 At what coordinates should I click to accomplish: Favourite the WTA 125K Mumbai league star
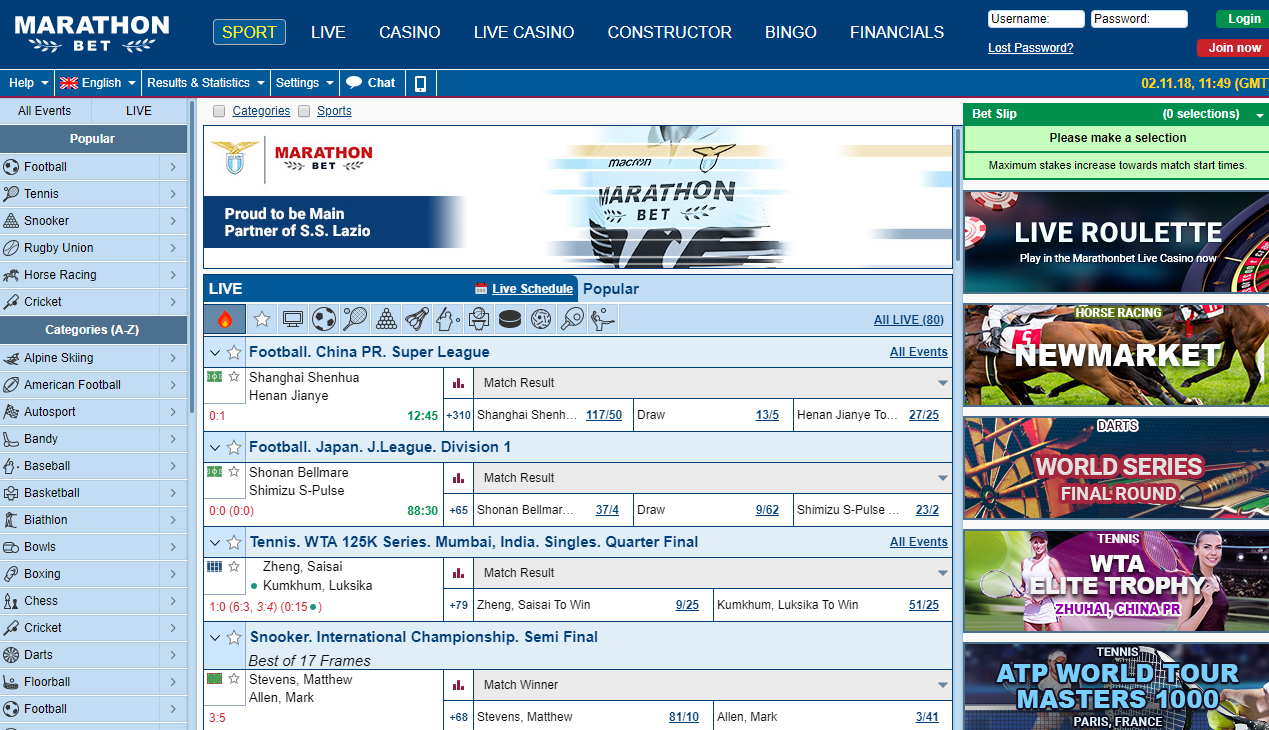point(234,542)
